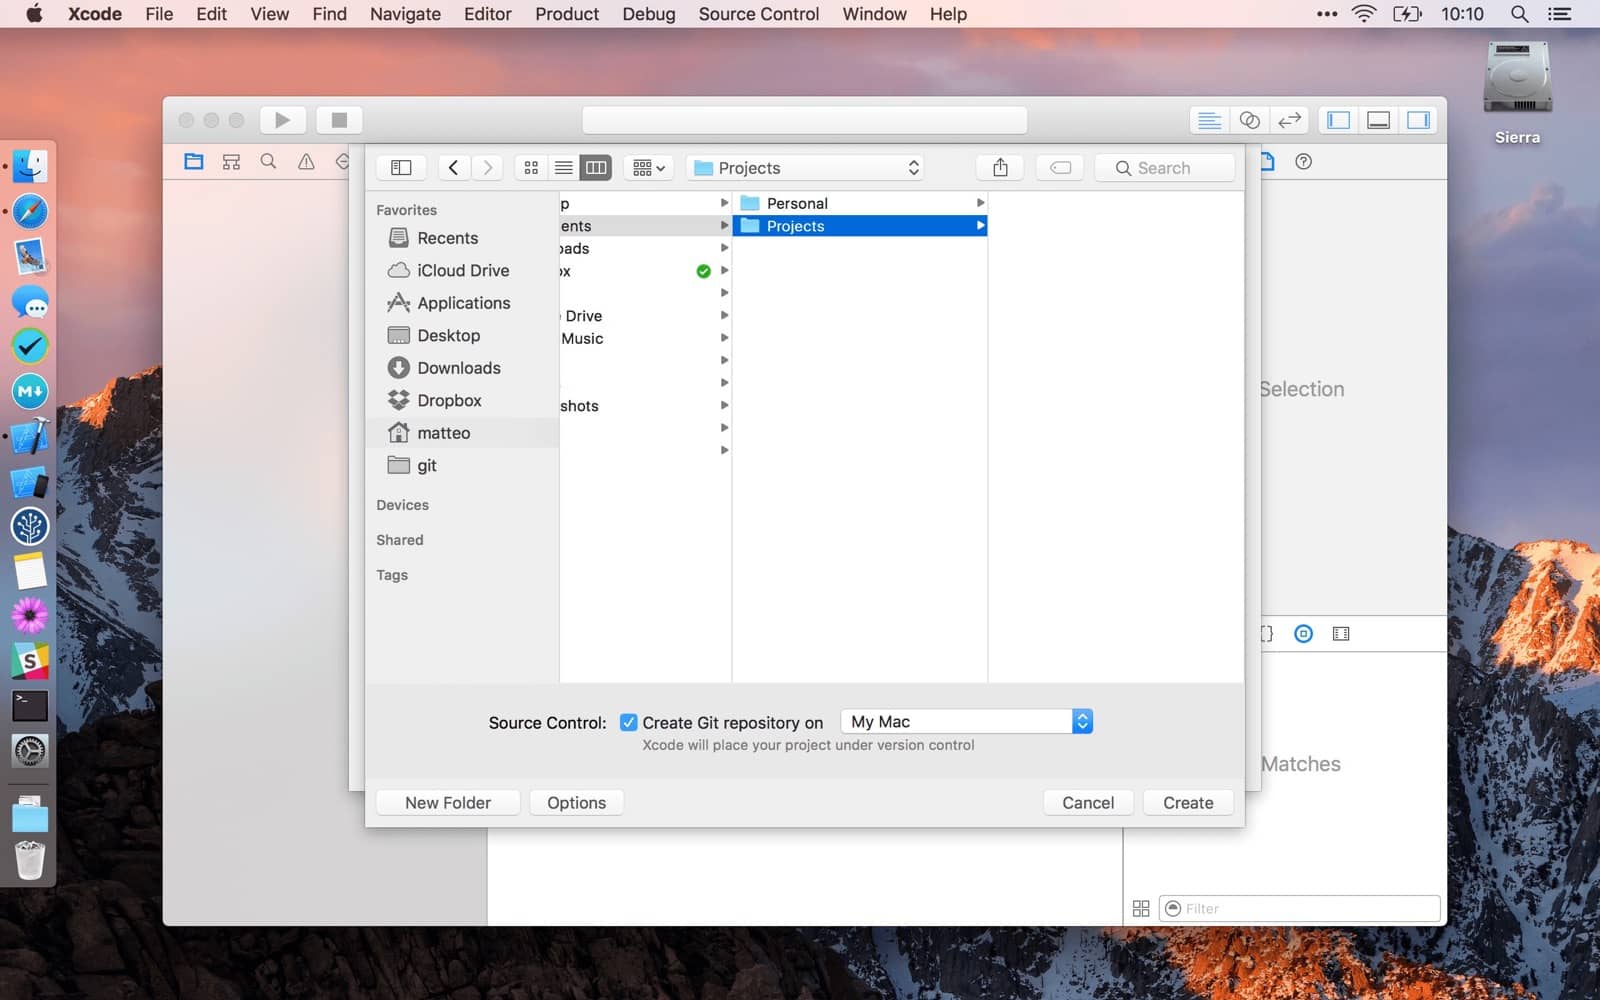Uncheck Create Git repository checkbox
This screenshot has width=1600, height=1000.
tap(628, 722)
